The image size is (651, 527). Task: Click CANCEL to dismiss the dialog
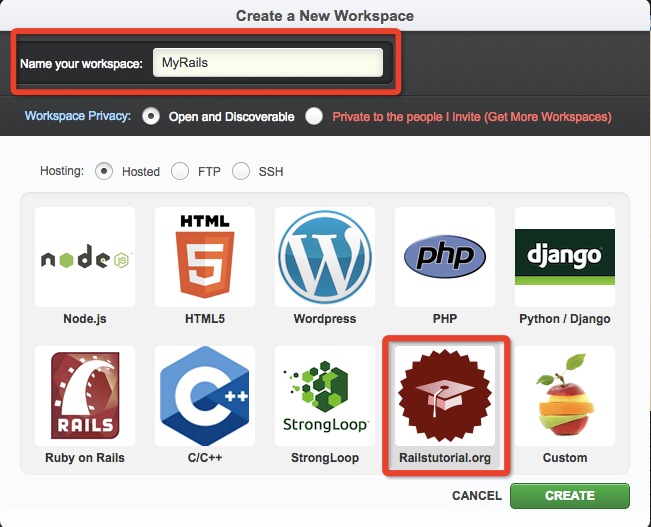coord(477,495)
